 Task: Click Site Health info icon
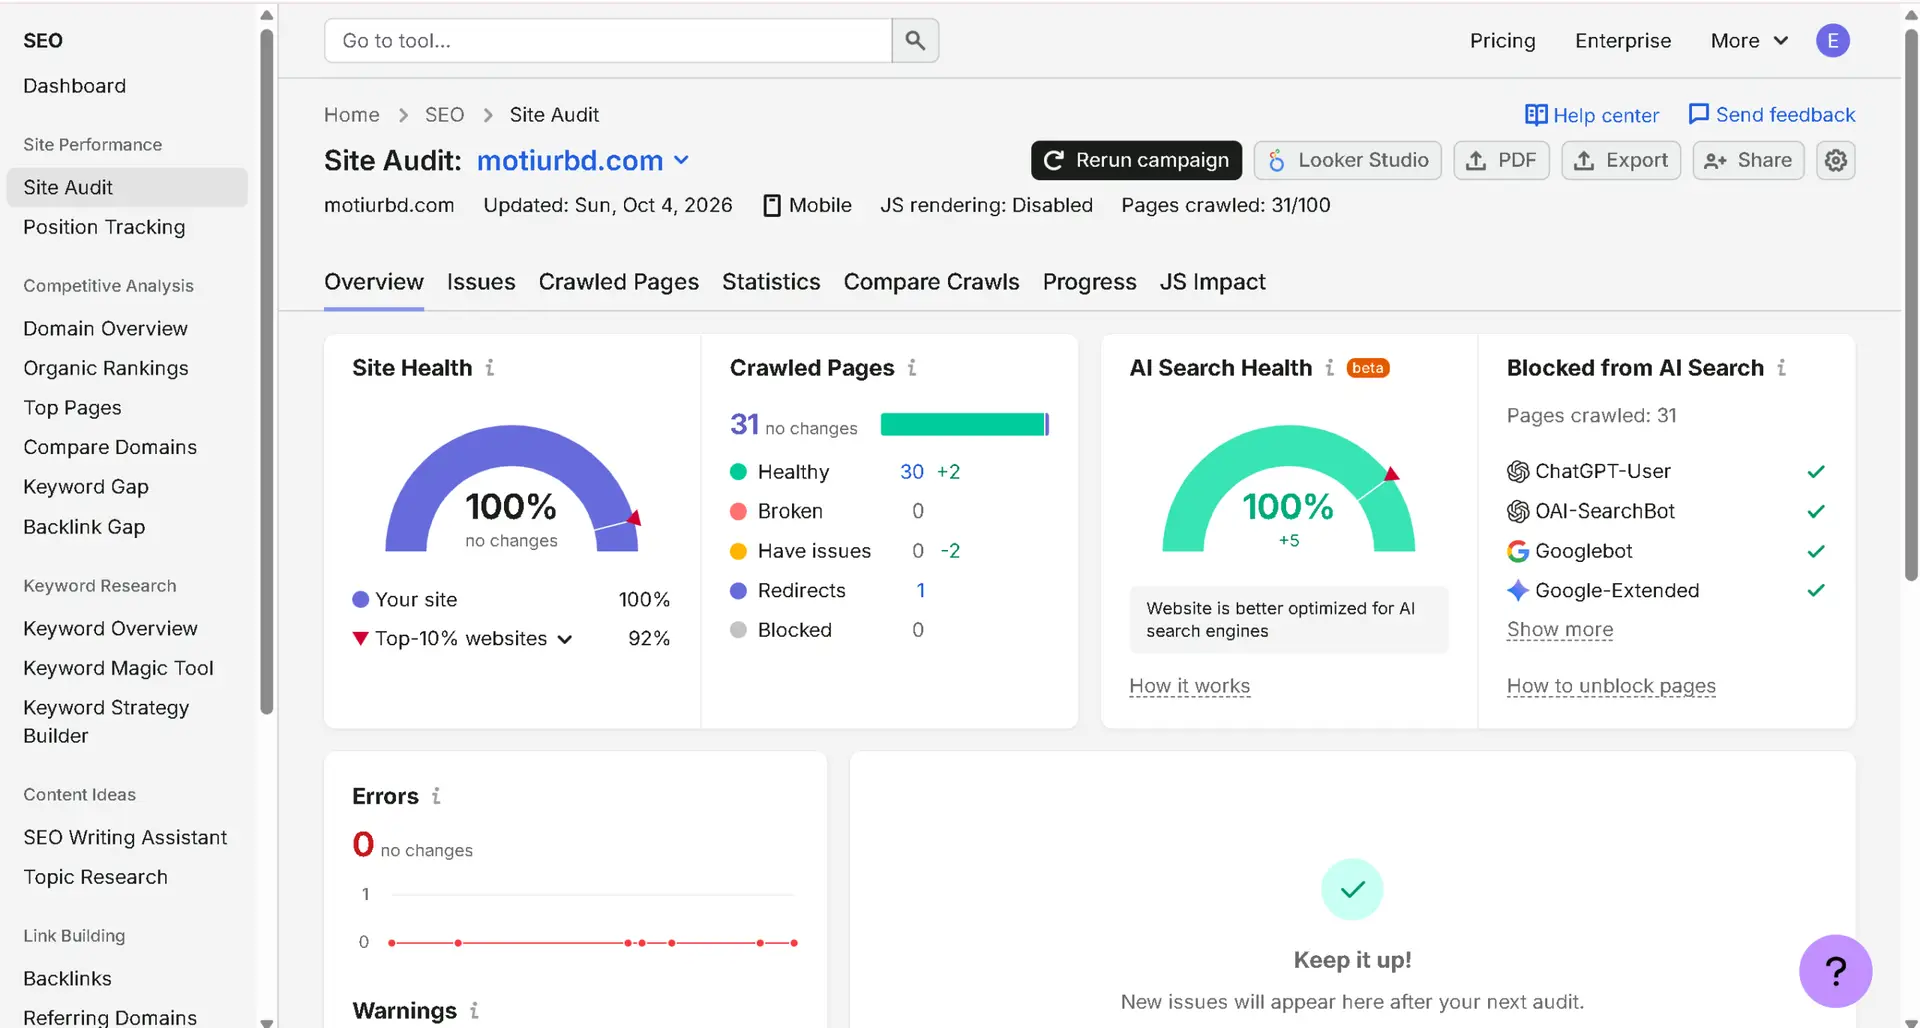[490, 368]
